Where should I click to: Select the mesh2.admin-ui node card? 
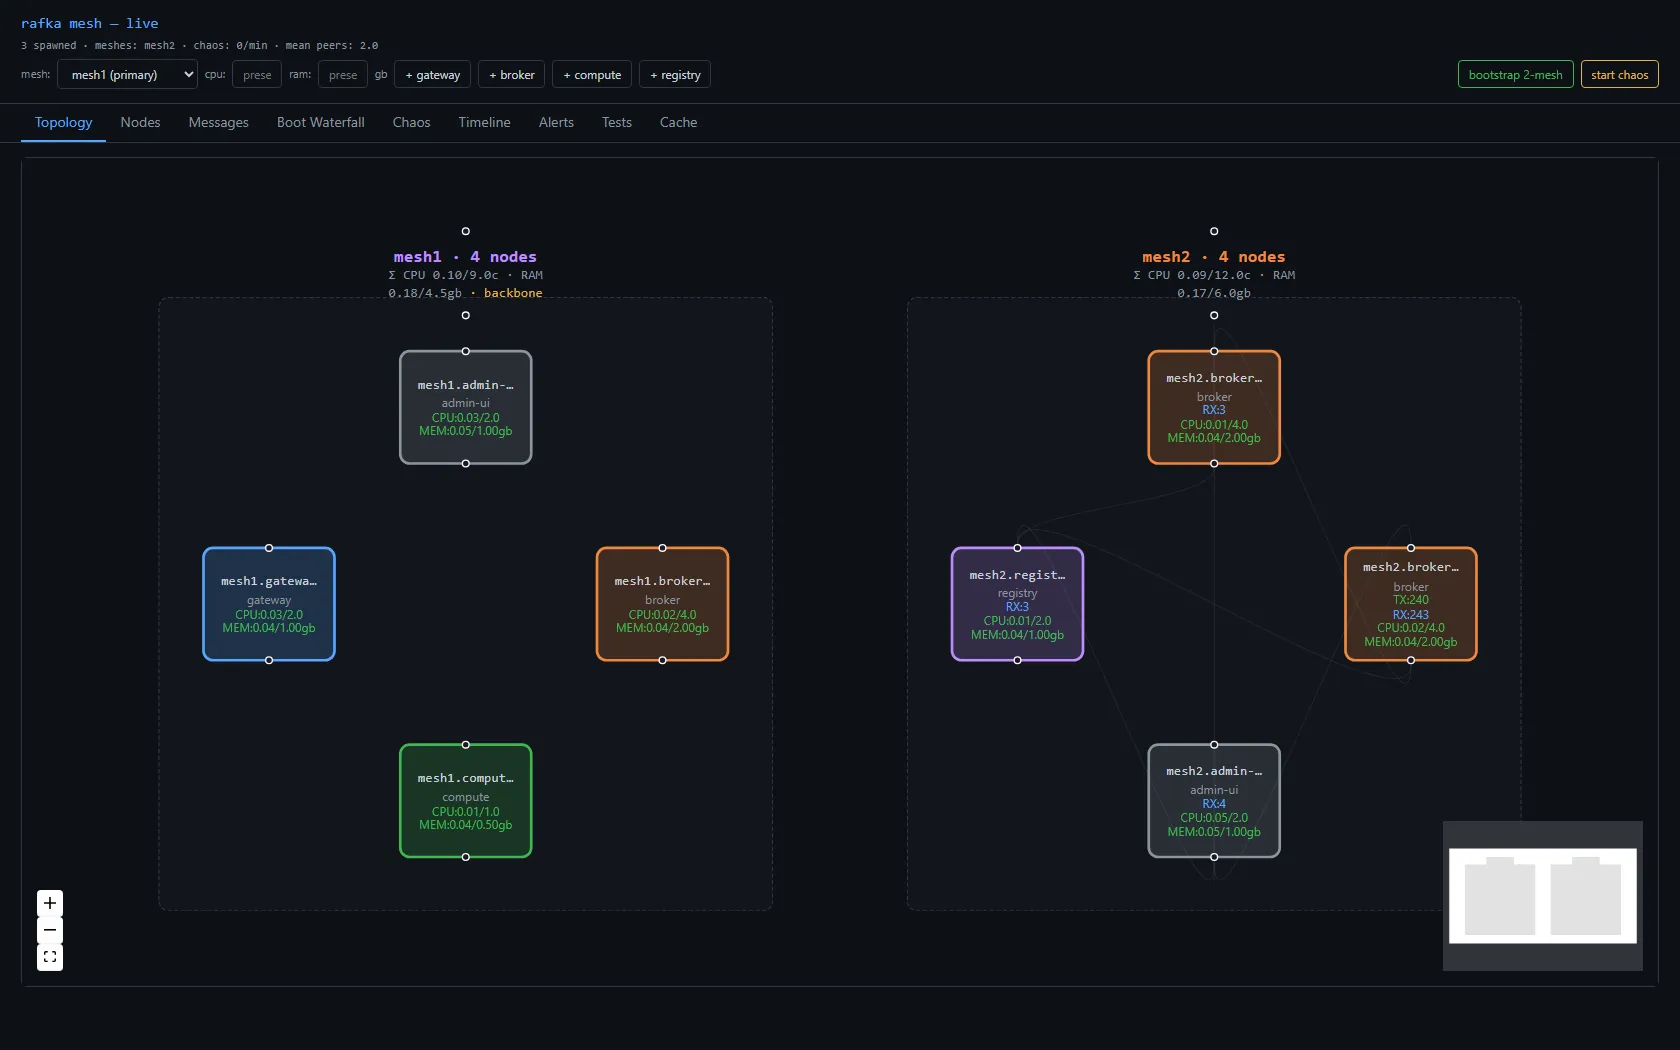coord(1214,800)
